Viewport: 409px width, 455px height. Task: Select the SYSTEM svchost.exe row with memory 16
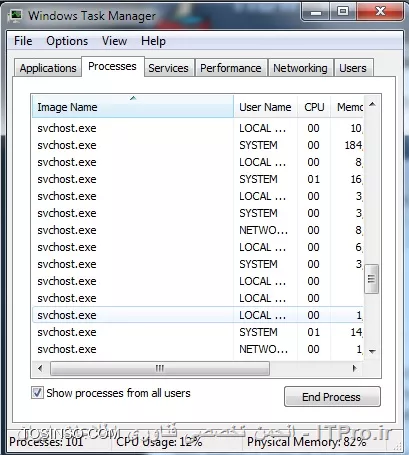pos(197,179)
